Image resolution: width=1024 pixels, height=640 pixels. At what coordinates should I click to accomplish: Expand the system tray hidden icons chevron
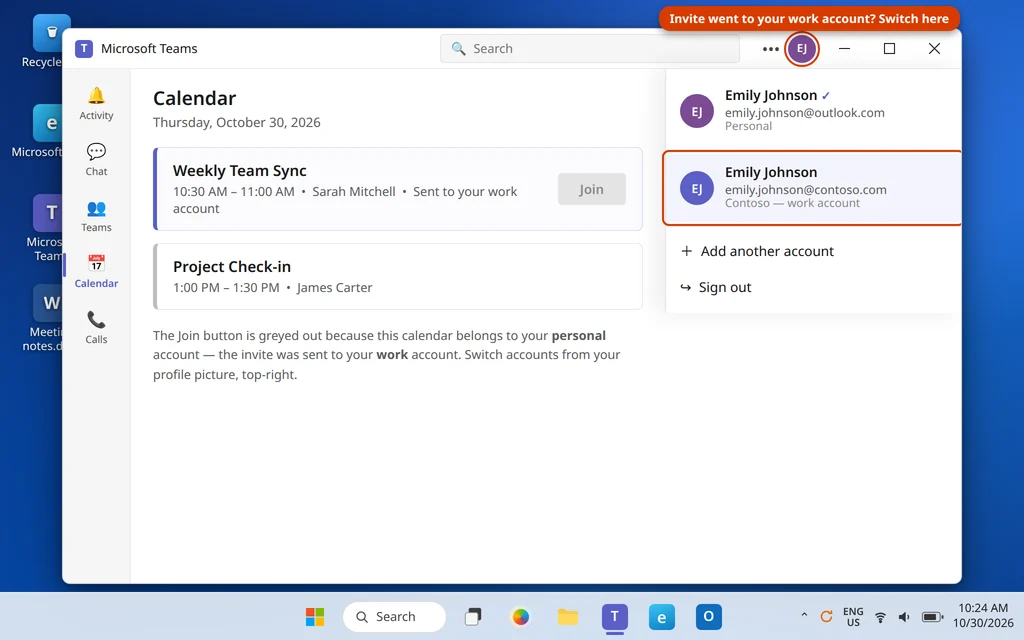(804, 615)
